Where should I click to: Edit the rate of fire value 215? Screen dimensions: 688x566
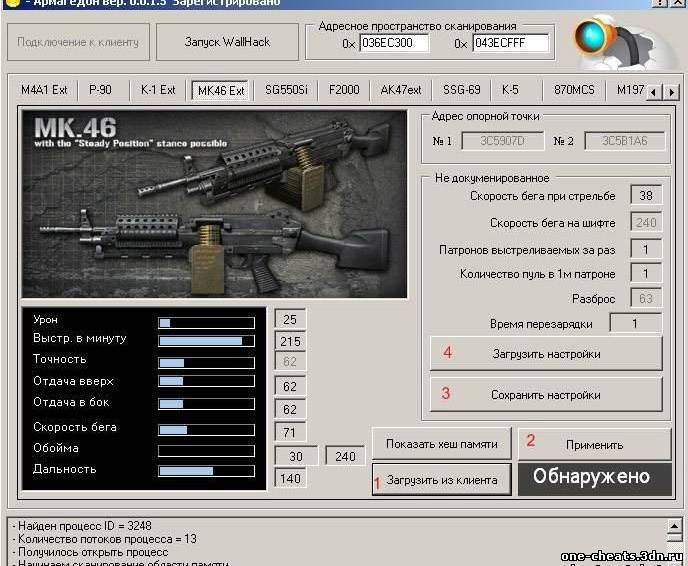click(290, 341)
